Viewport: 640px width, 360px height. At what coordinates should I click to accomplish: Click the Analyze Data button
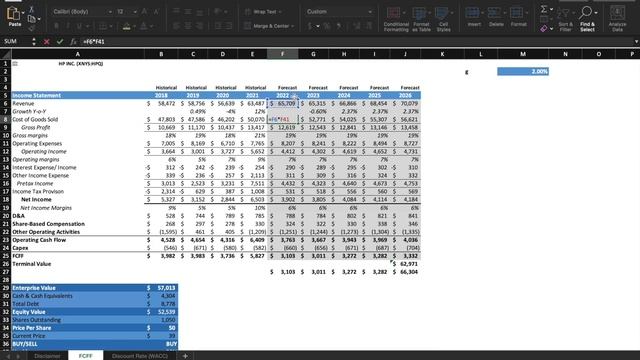click(617, 19)
